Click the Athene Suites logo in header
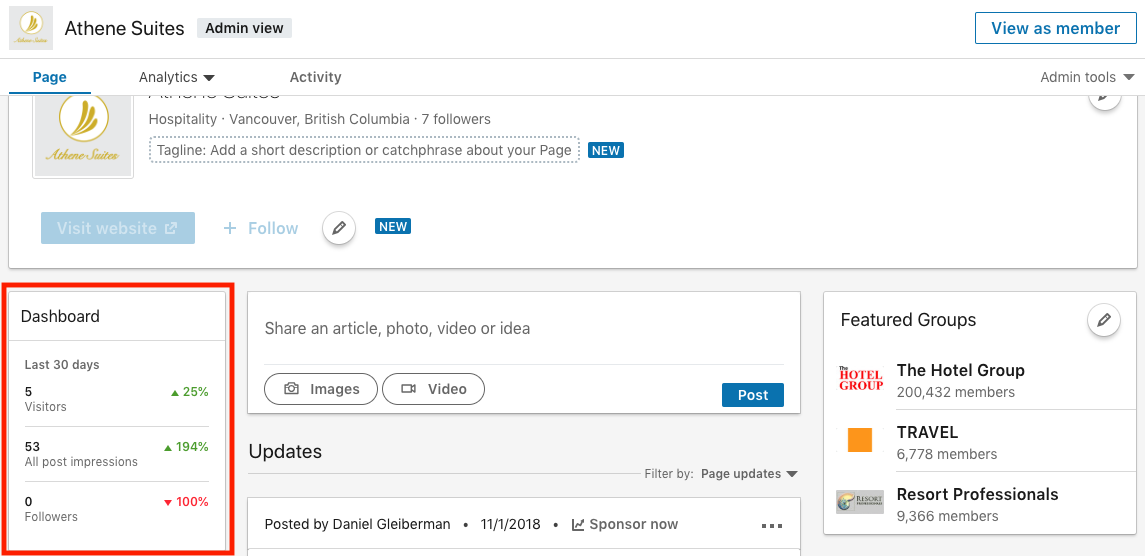1145x556 pixels. click(x=31, y=28)
